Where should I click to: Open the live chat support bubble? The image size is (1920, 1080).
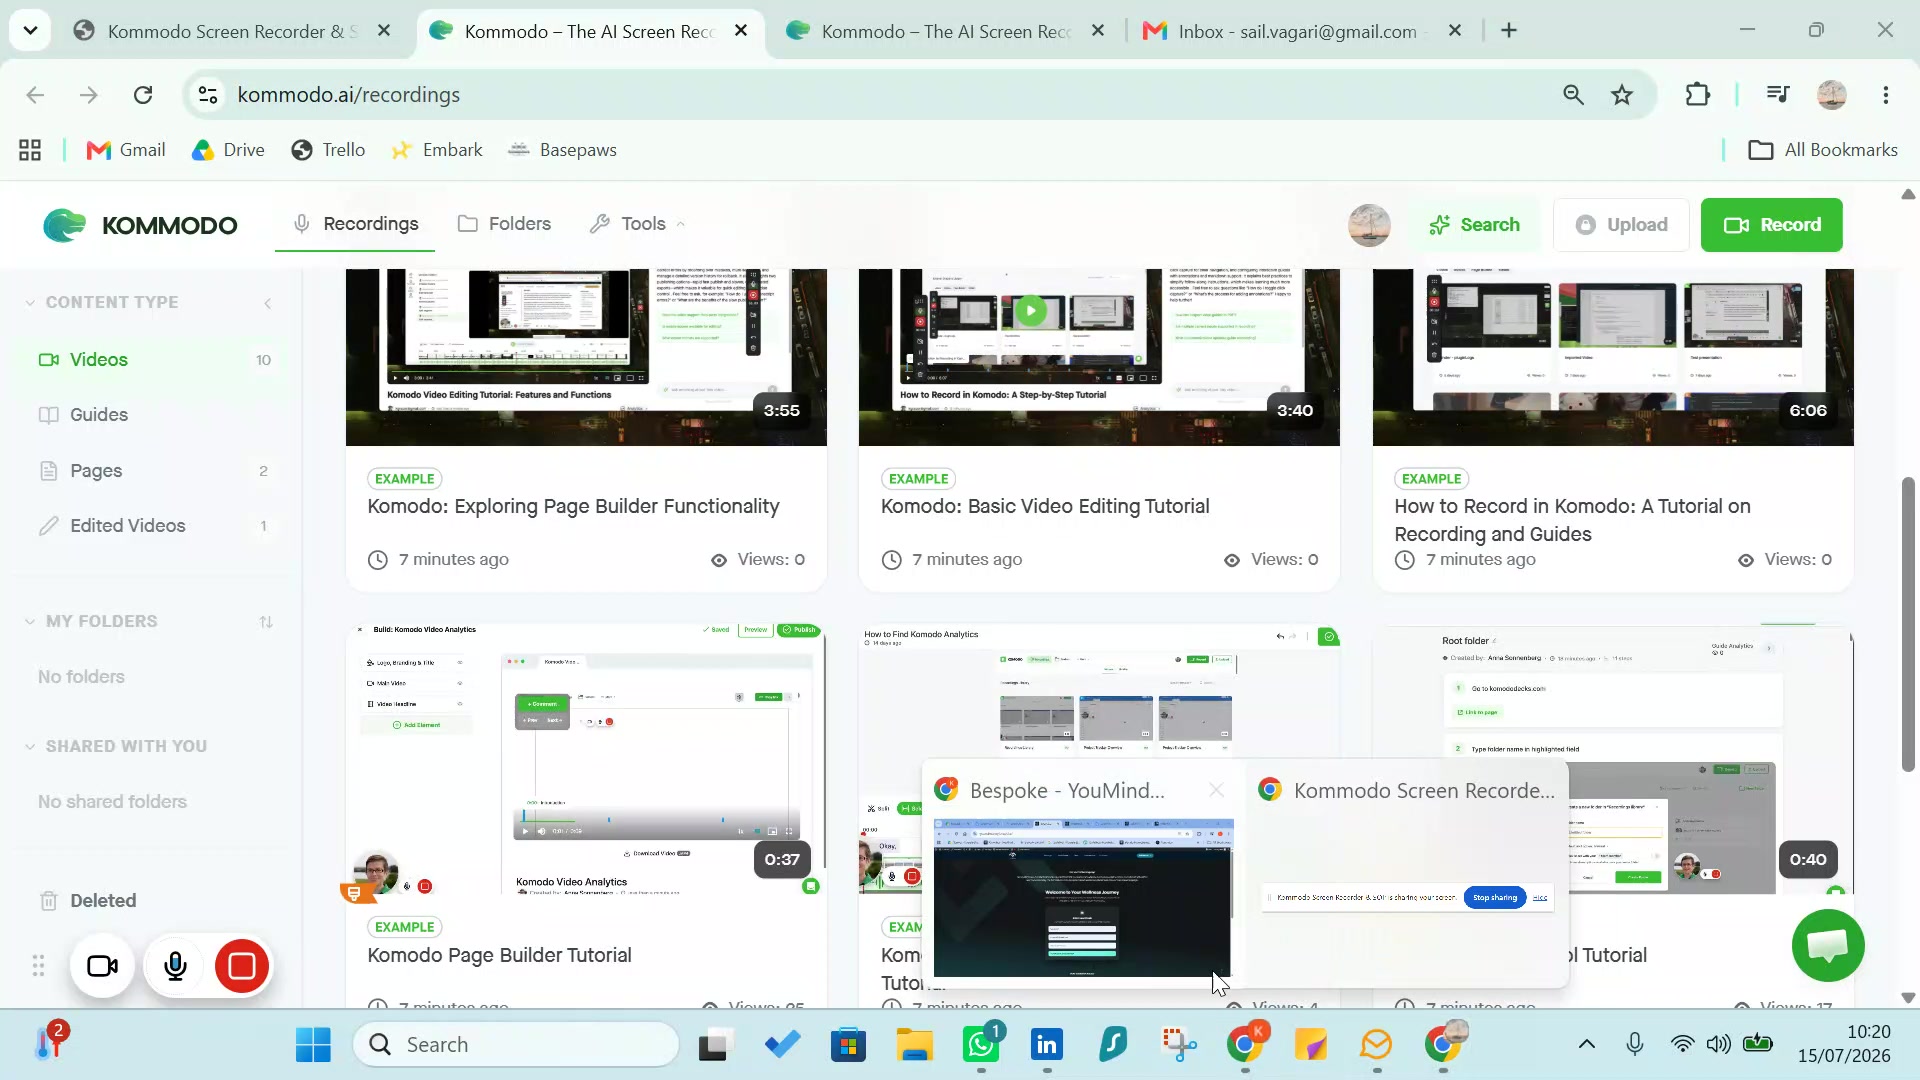coord(1828,946)
